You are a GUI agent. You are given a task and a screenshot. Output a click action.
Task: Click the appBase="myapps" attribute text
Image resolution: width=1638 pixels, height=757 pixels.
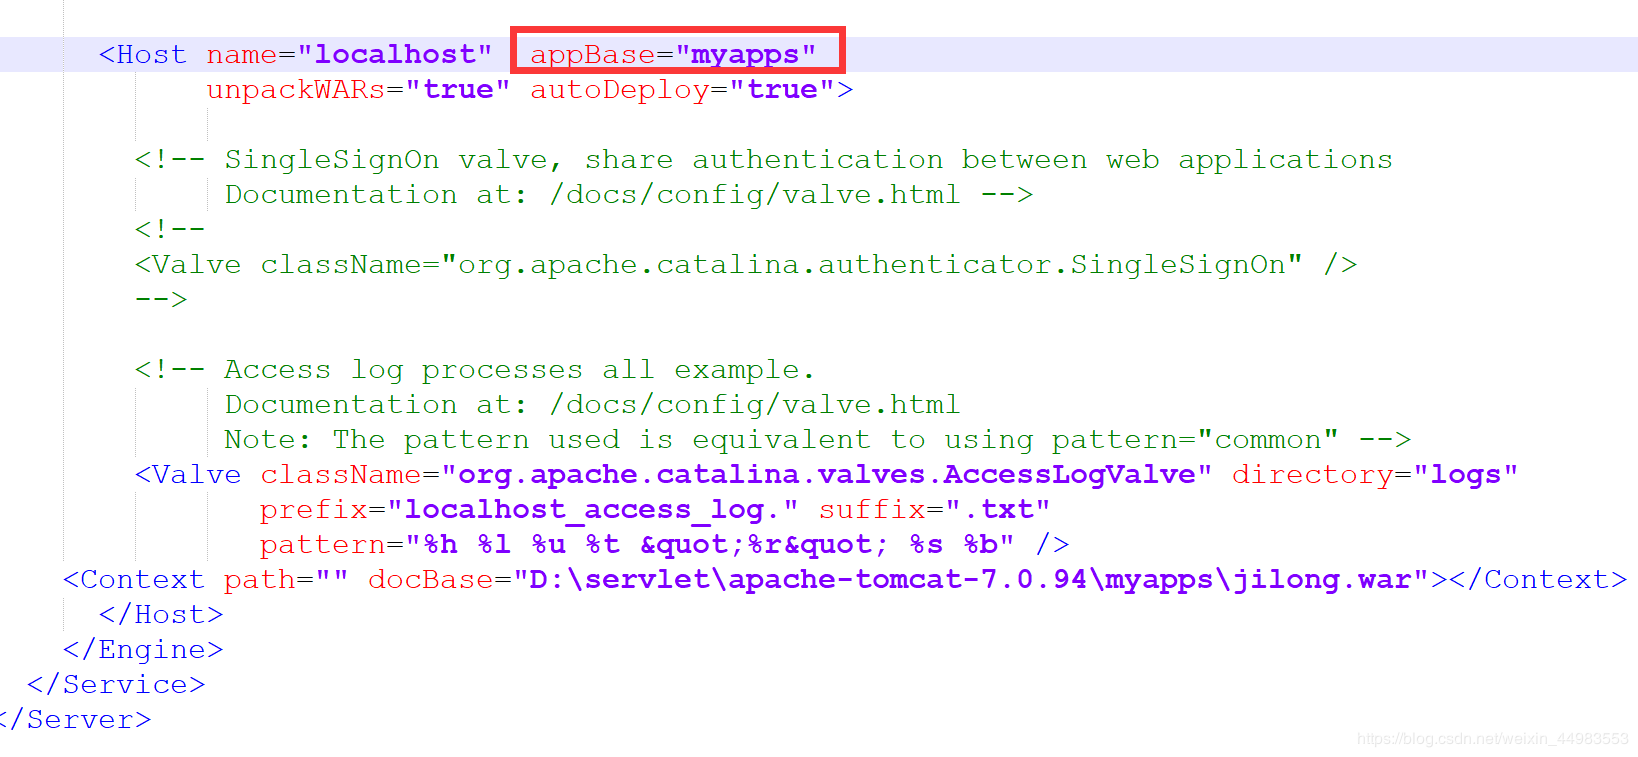[673, 54]
